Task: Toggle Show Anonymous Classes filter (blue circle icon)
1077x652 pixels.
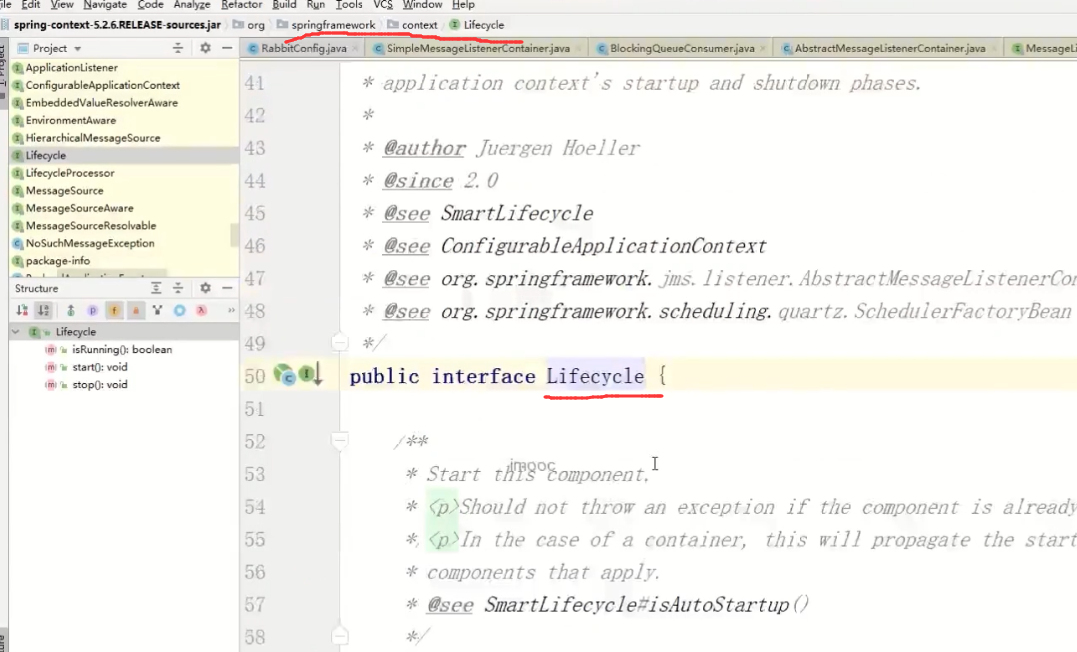Action: click(179, 311)
